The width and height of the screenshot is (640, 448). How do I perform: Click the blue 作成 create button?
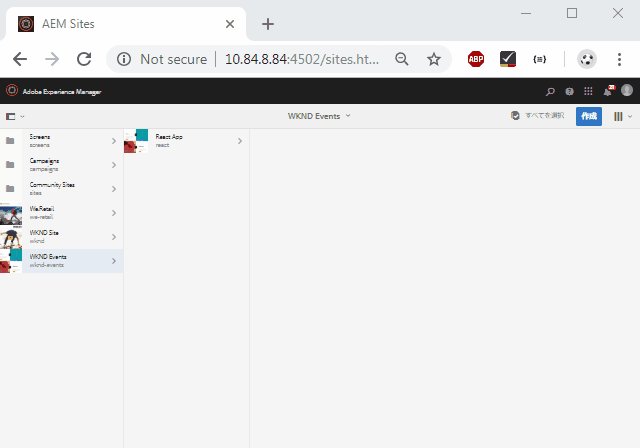(589, 116)
